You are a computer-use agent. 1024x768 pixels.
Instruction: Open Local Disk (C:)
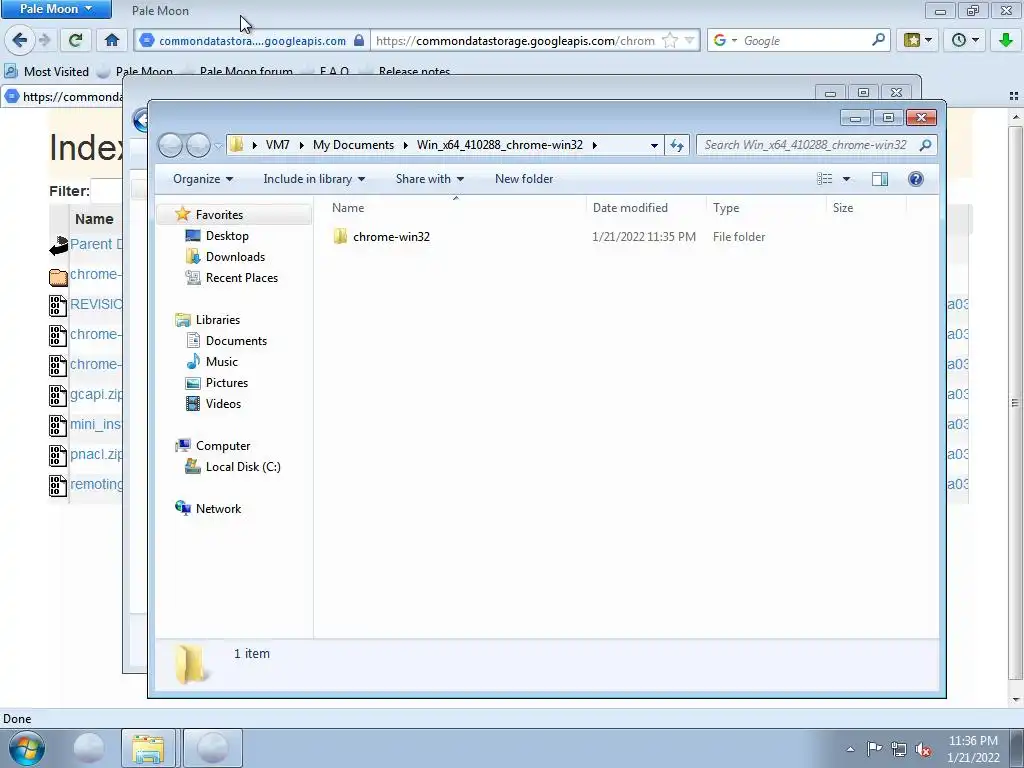pyautogui.click(x=243, y=466)
